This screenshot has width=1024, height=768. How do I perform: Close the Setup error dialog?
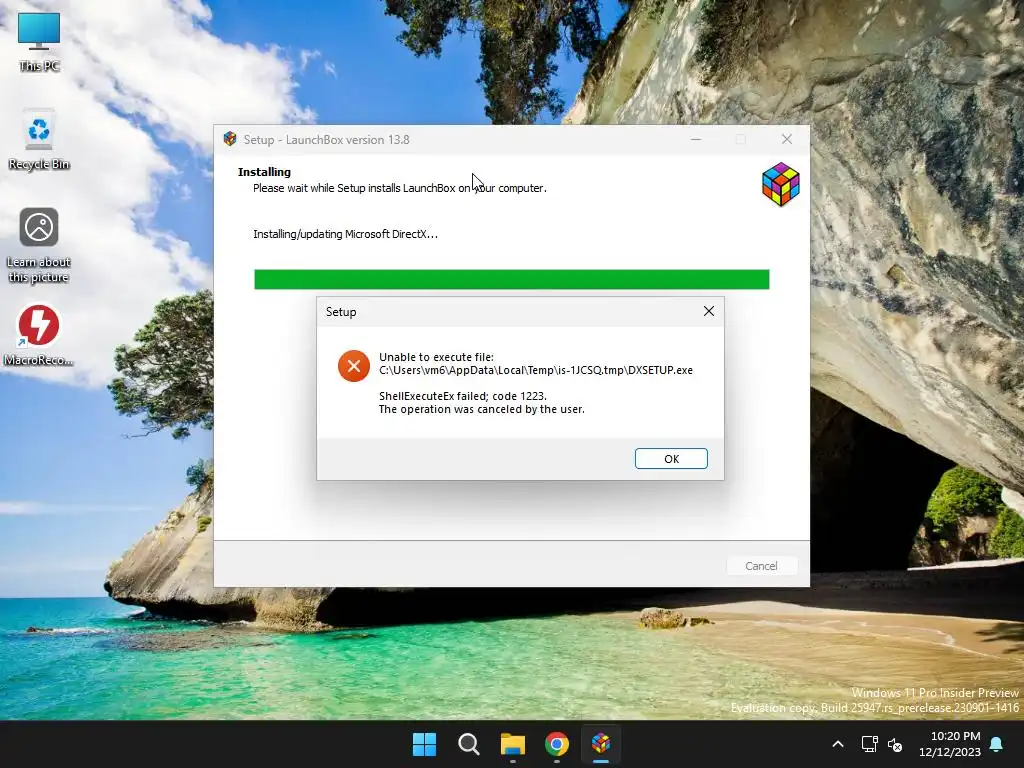point(709,312)
